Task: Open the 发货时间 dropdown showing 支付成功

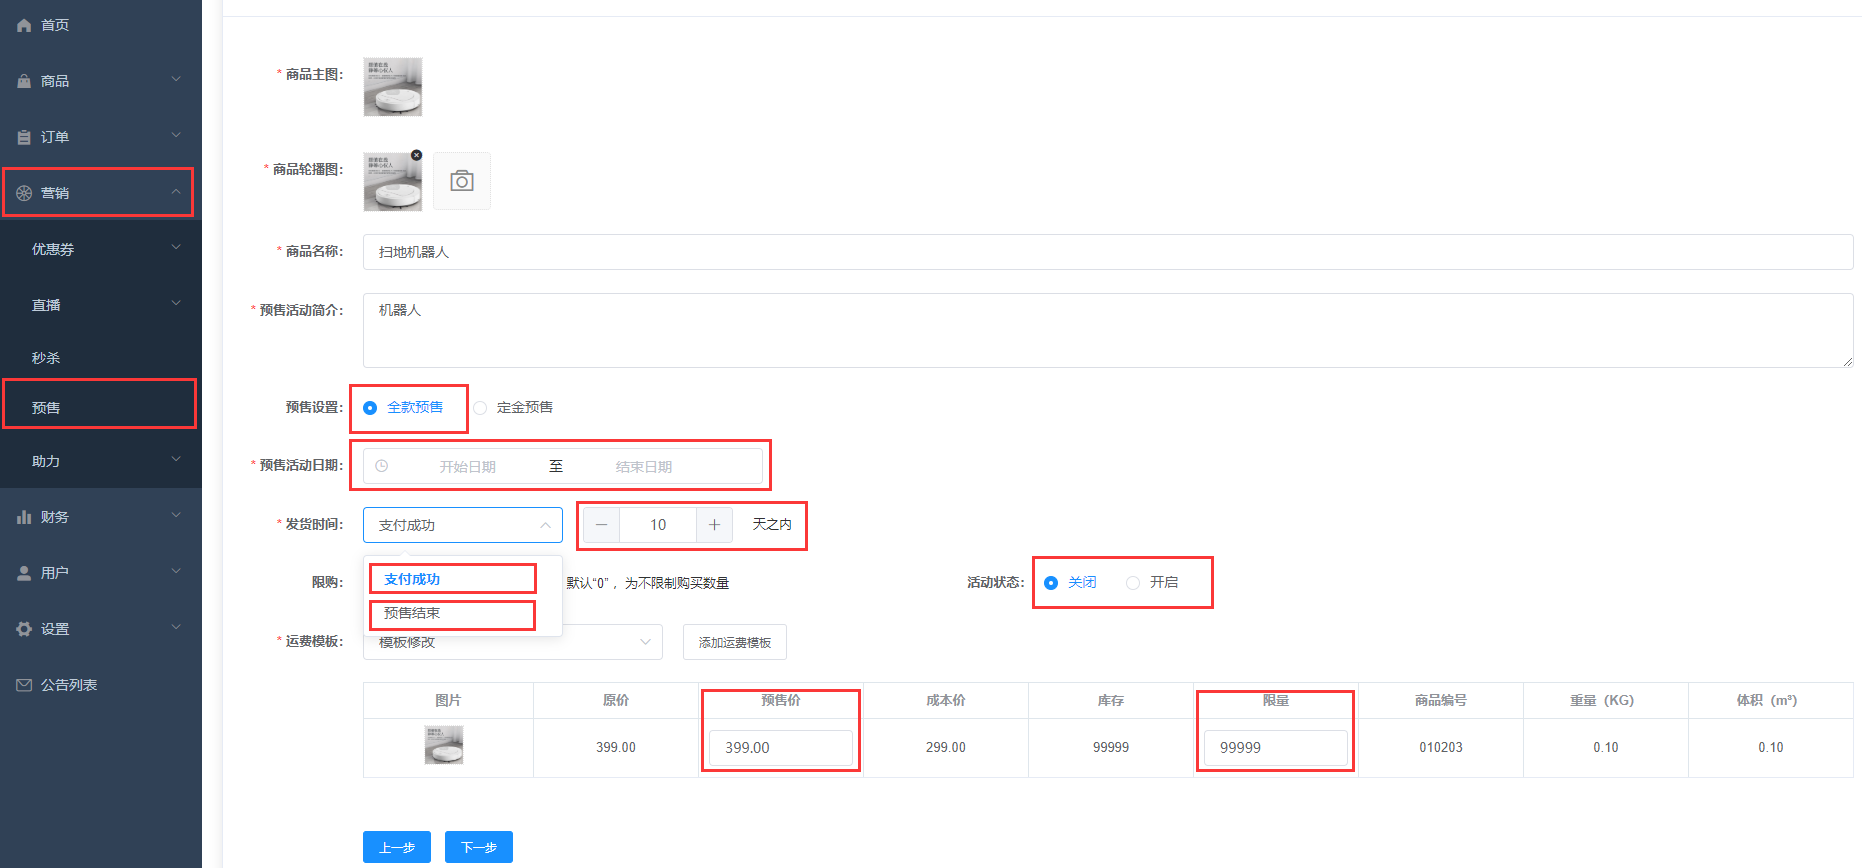Action: point(463,525)
